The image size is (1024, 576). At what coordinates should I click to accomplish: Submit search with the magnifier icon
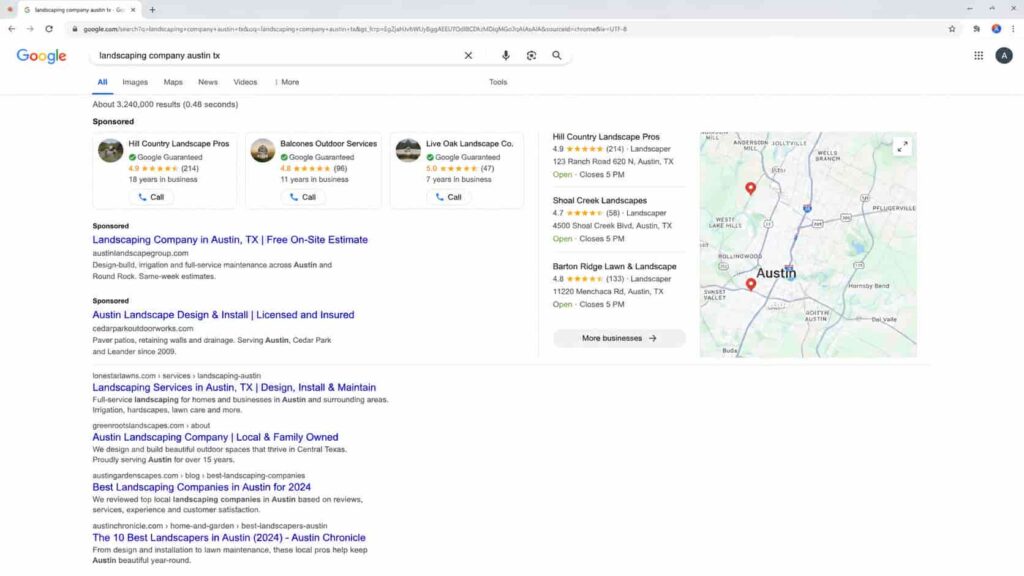556,56
